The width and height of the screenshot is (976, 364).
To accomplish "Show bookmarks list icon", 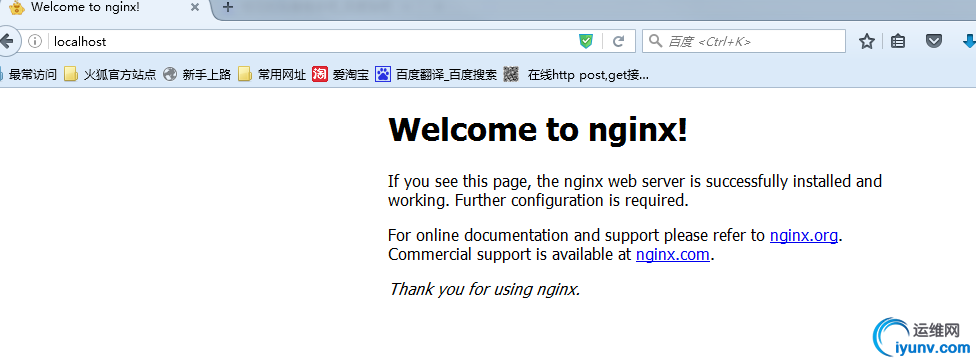I will (898, 42).
